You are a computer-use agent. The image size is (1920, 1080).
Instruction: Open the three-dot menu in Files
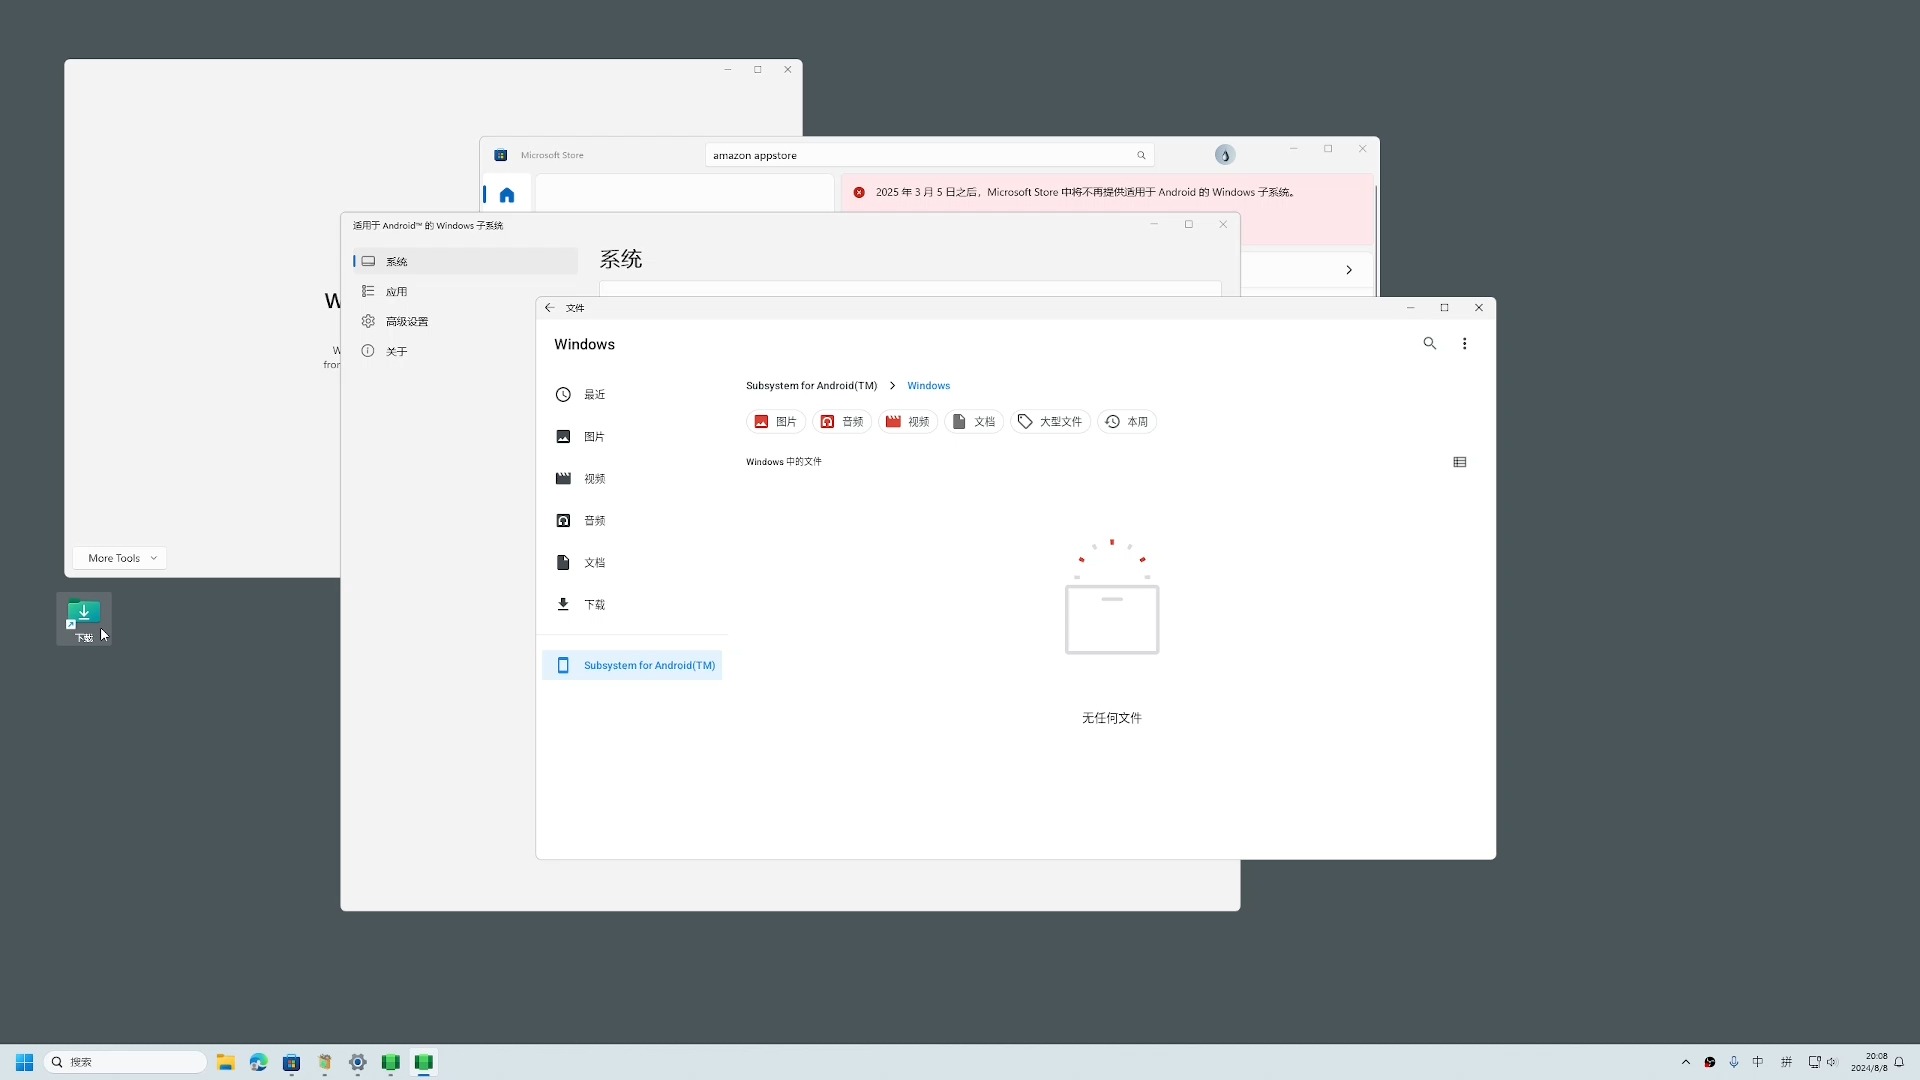[1464, 343]
